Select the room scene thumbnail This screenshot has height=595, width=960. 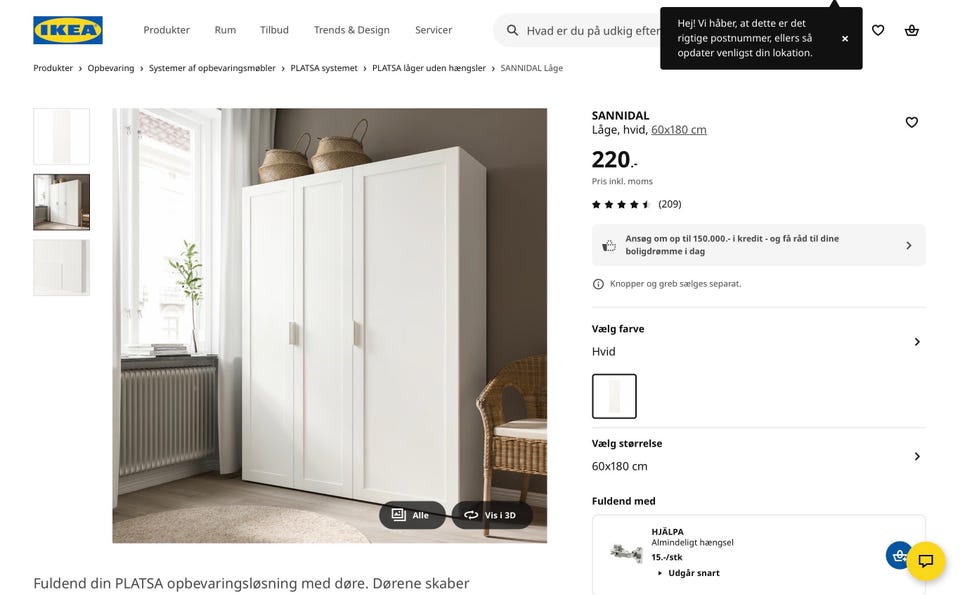point(61,202)
